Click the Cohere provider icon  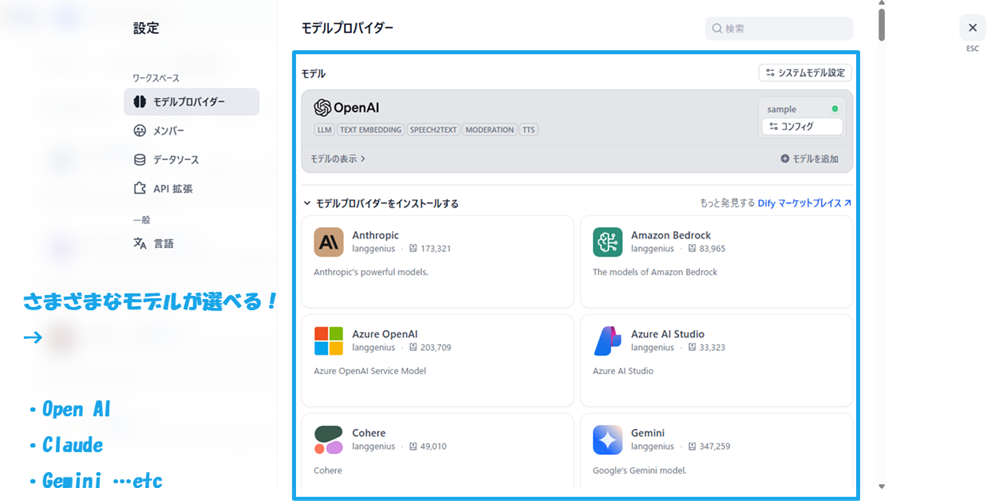click(329, 440)
